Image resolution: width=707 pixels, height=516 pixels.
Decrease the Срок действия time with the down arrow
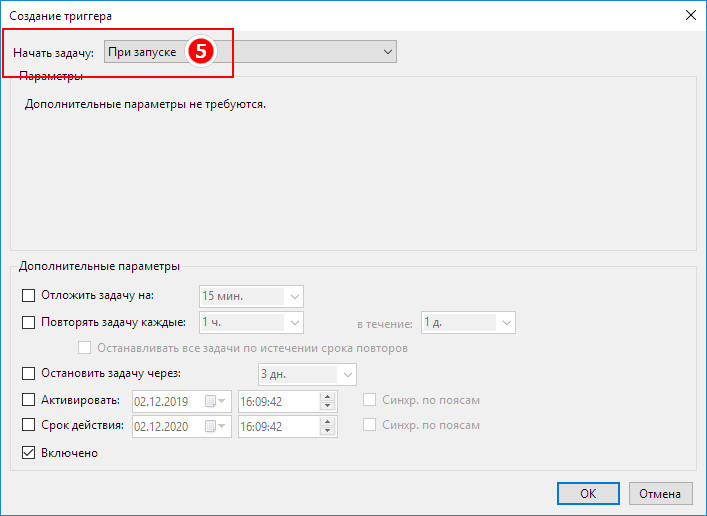(x=328, y=432)
